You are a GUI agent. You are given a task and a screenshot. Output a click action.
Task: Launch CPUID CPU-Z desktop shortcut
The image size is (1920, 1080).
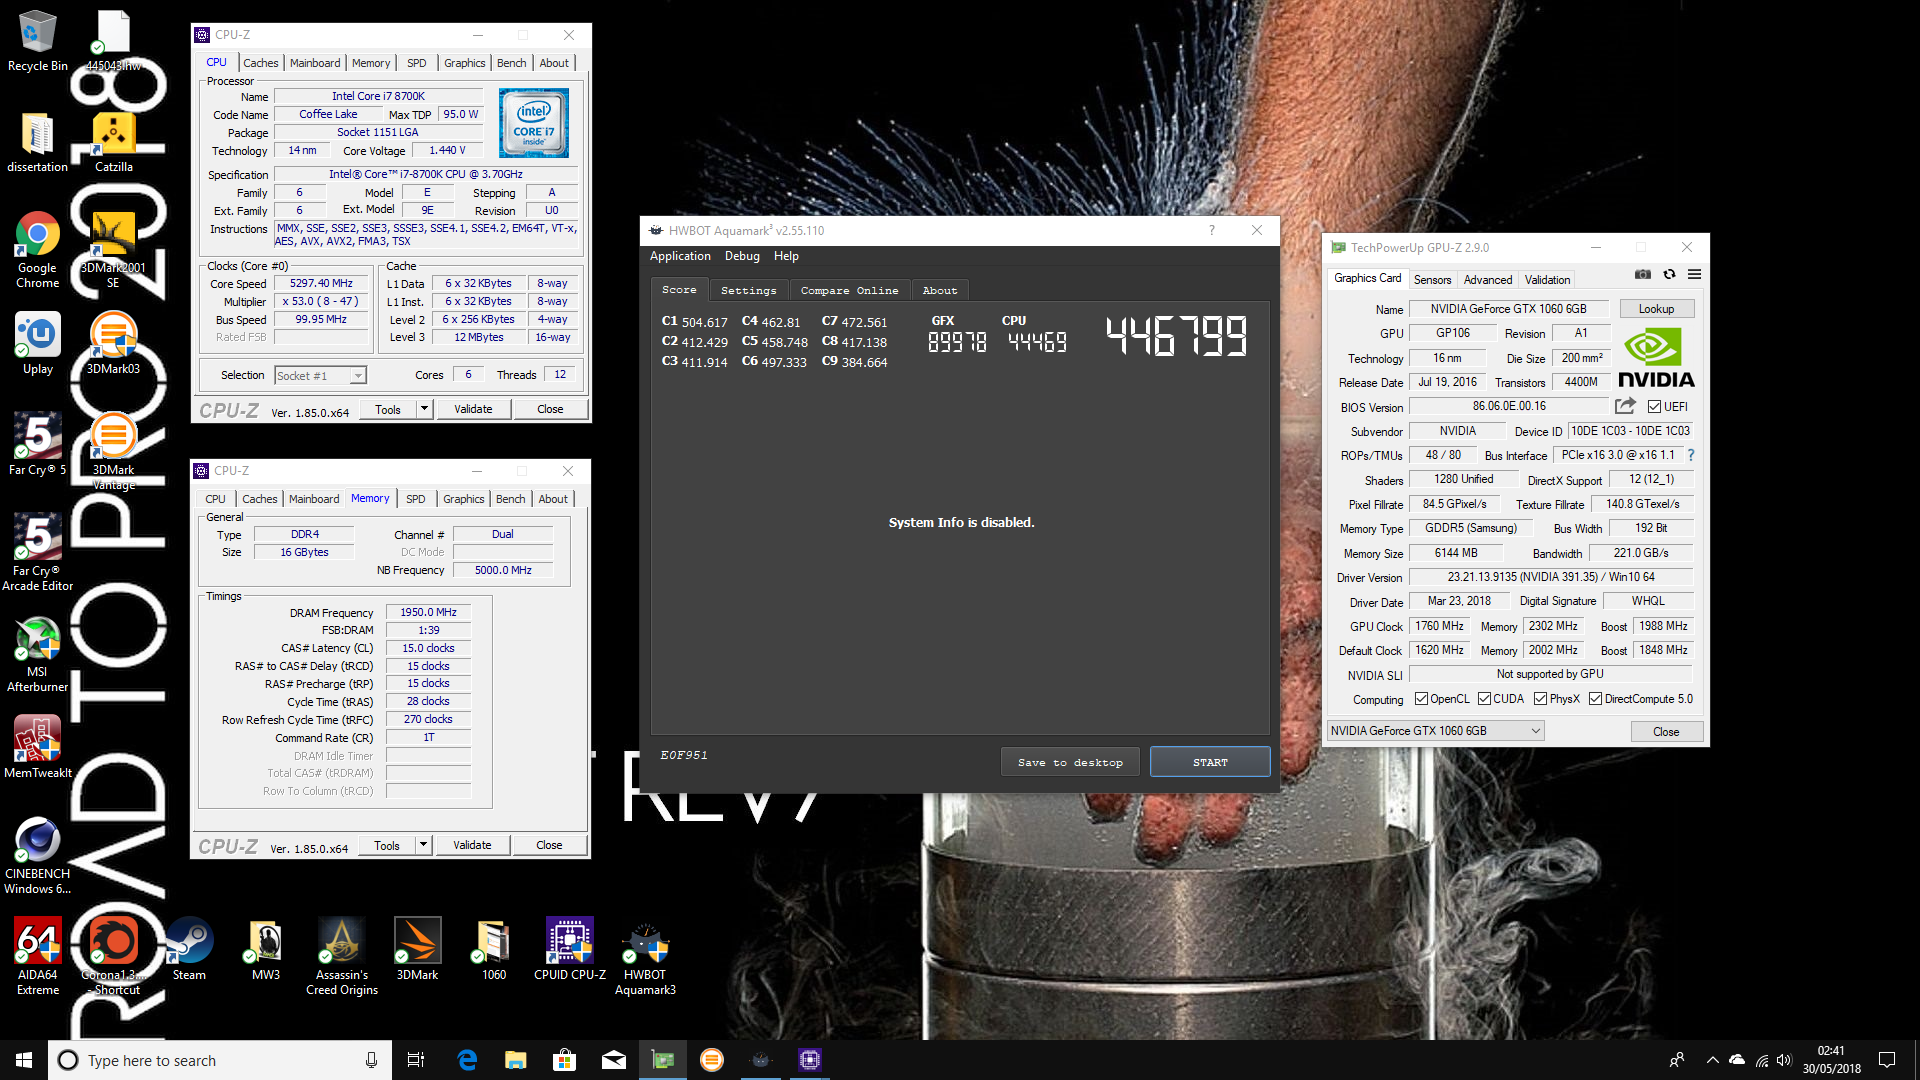coord(570,950)
